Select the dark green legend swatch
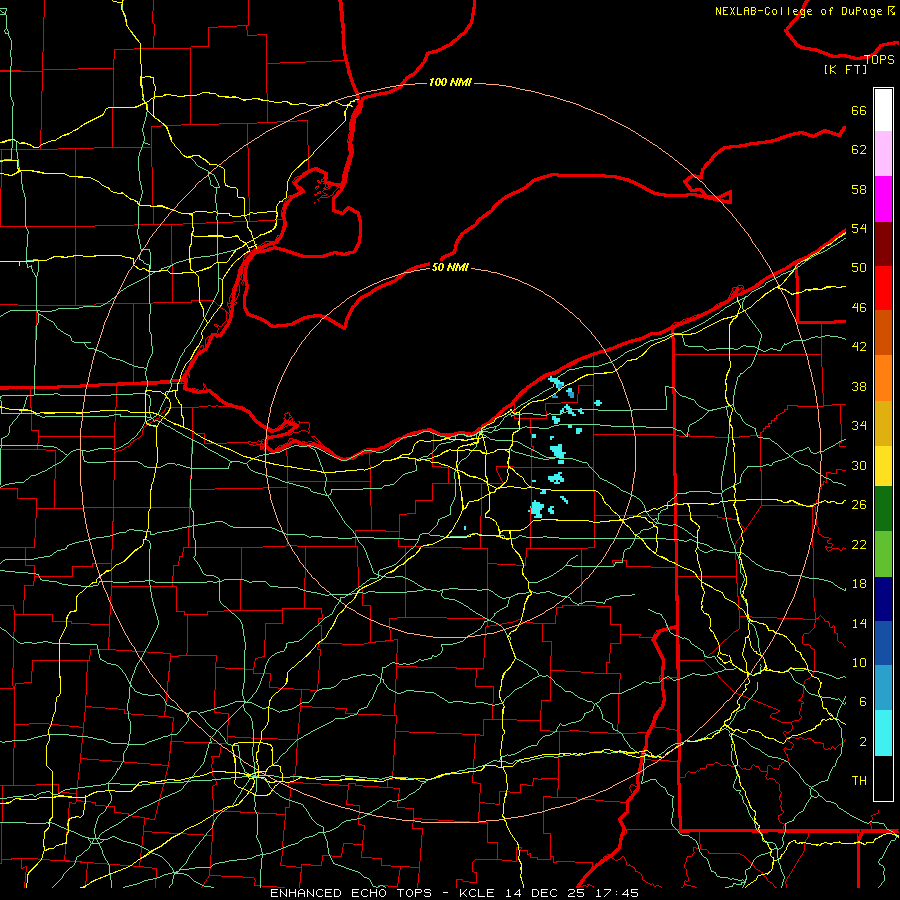 883,509
